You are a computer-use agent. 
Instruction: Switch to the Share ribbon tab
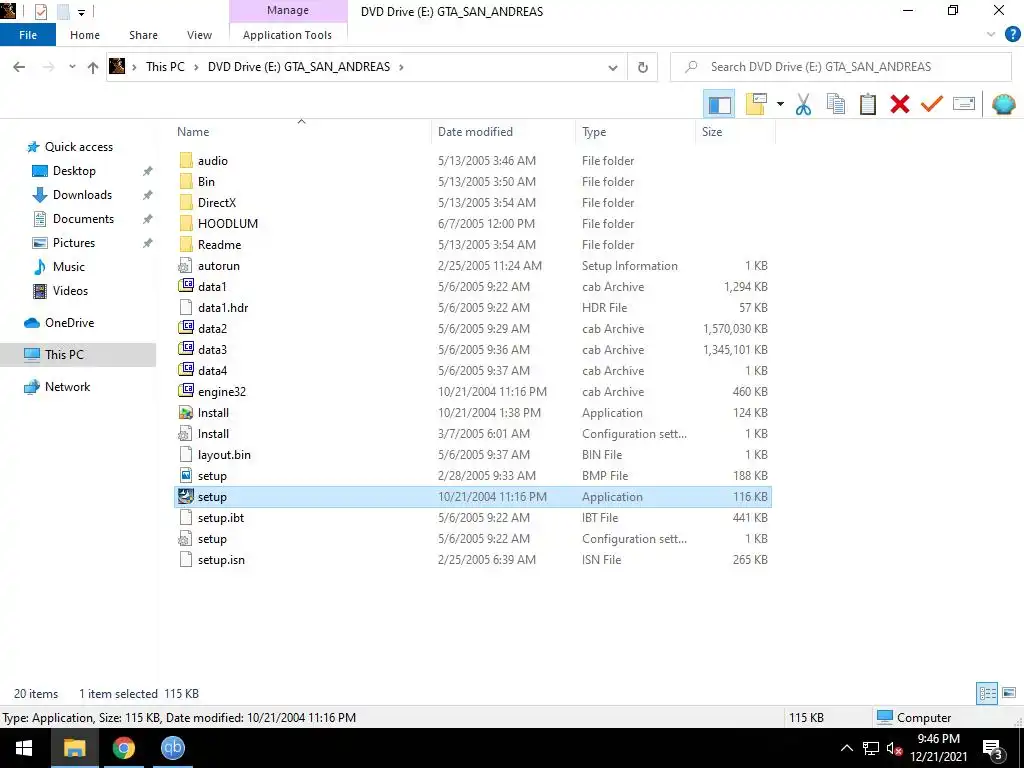point(143,35)
